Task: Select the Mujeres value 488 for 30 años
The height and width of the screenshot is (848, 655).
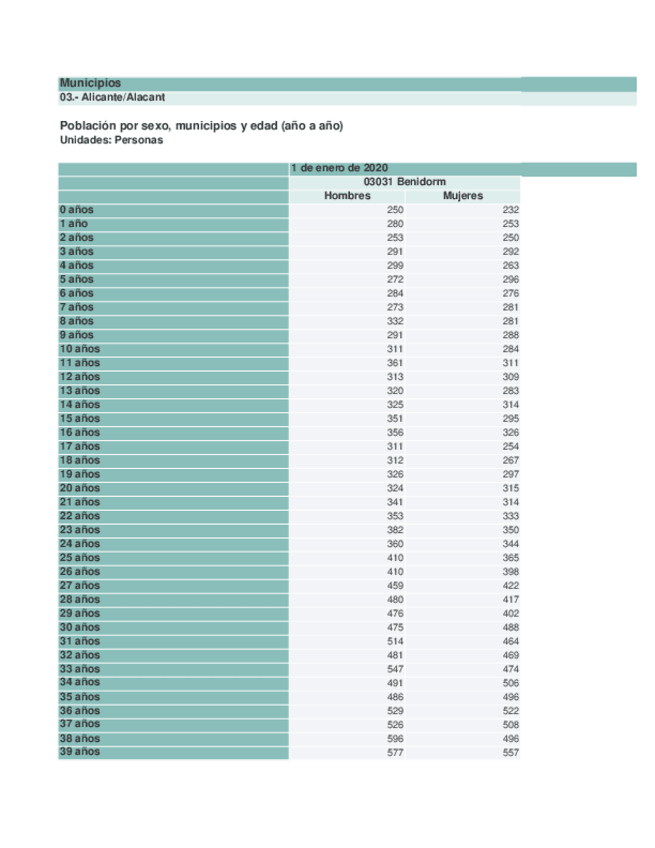Action: coord(511,627)
